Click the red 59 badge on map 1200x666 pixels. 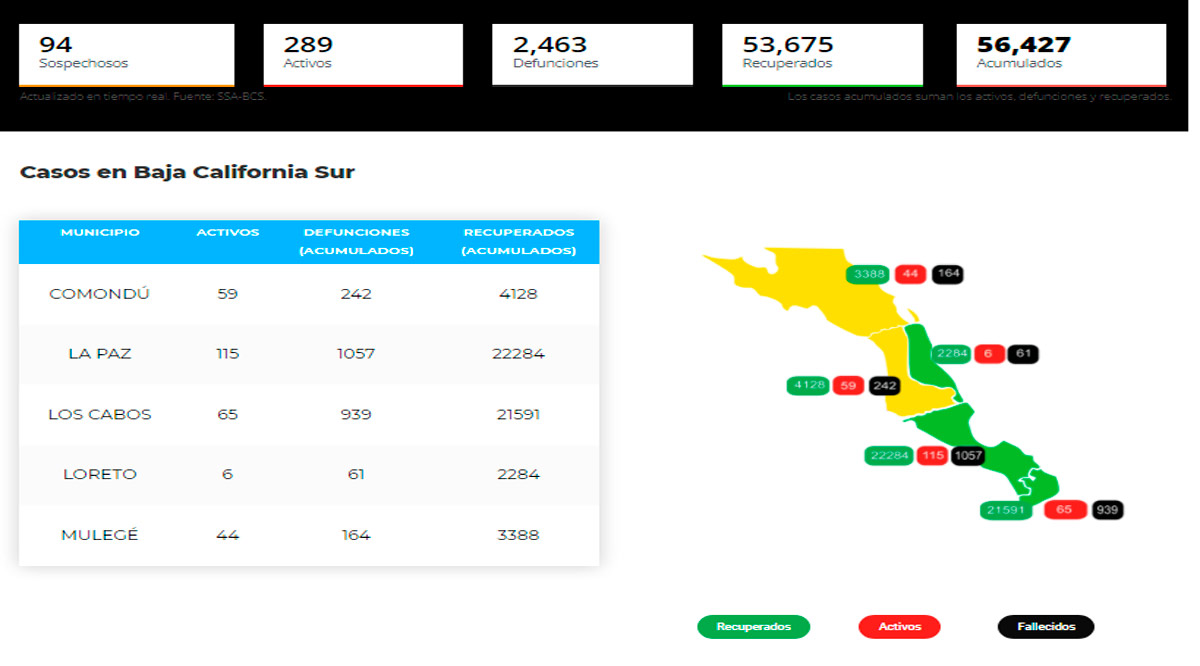click(x=848, y=386)
